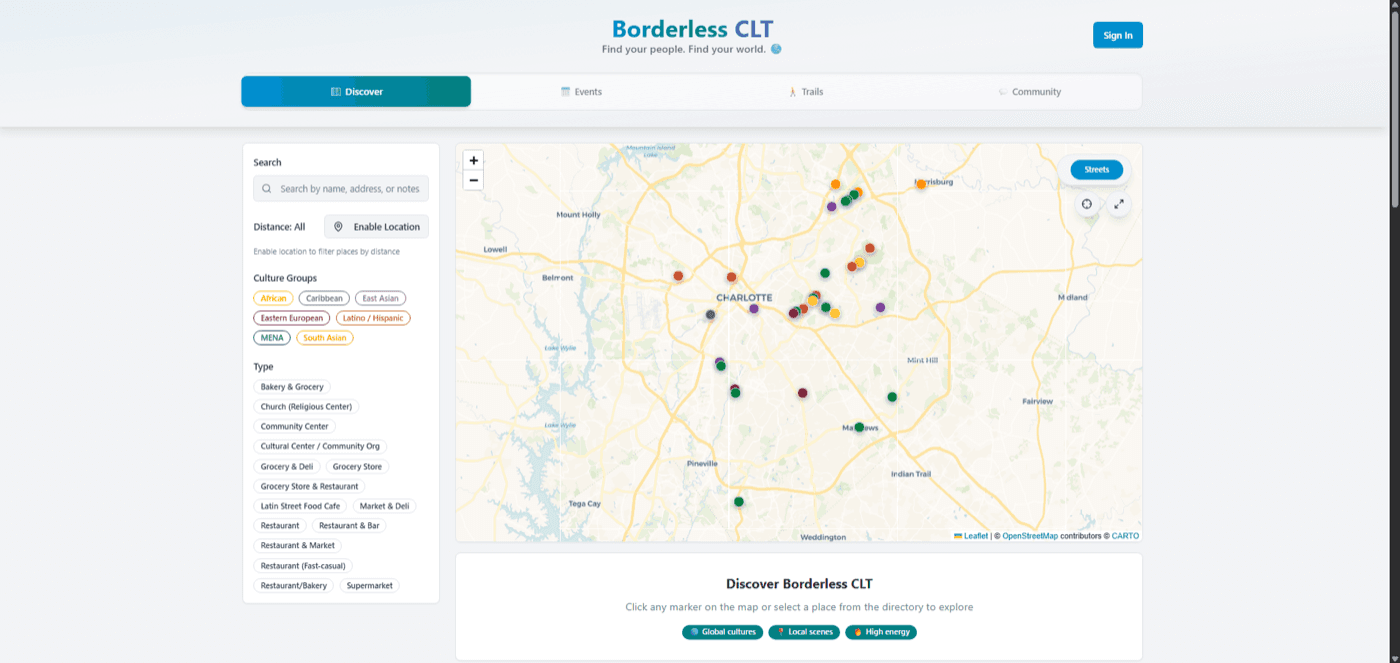The width and height of the screenshot is (1400, 663).
Task: Open the Community tab
Action: [1029, 92]
